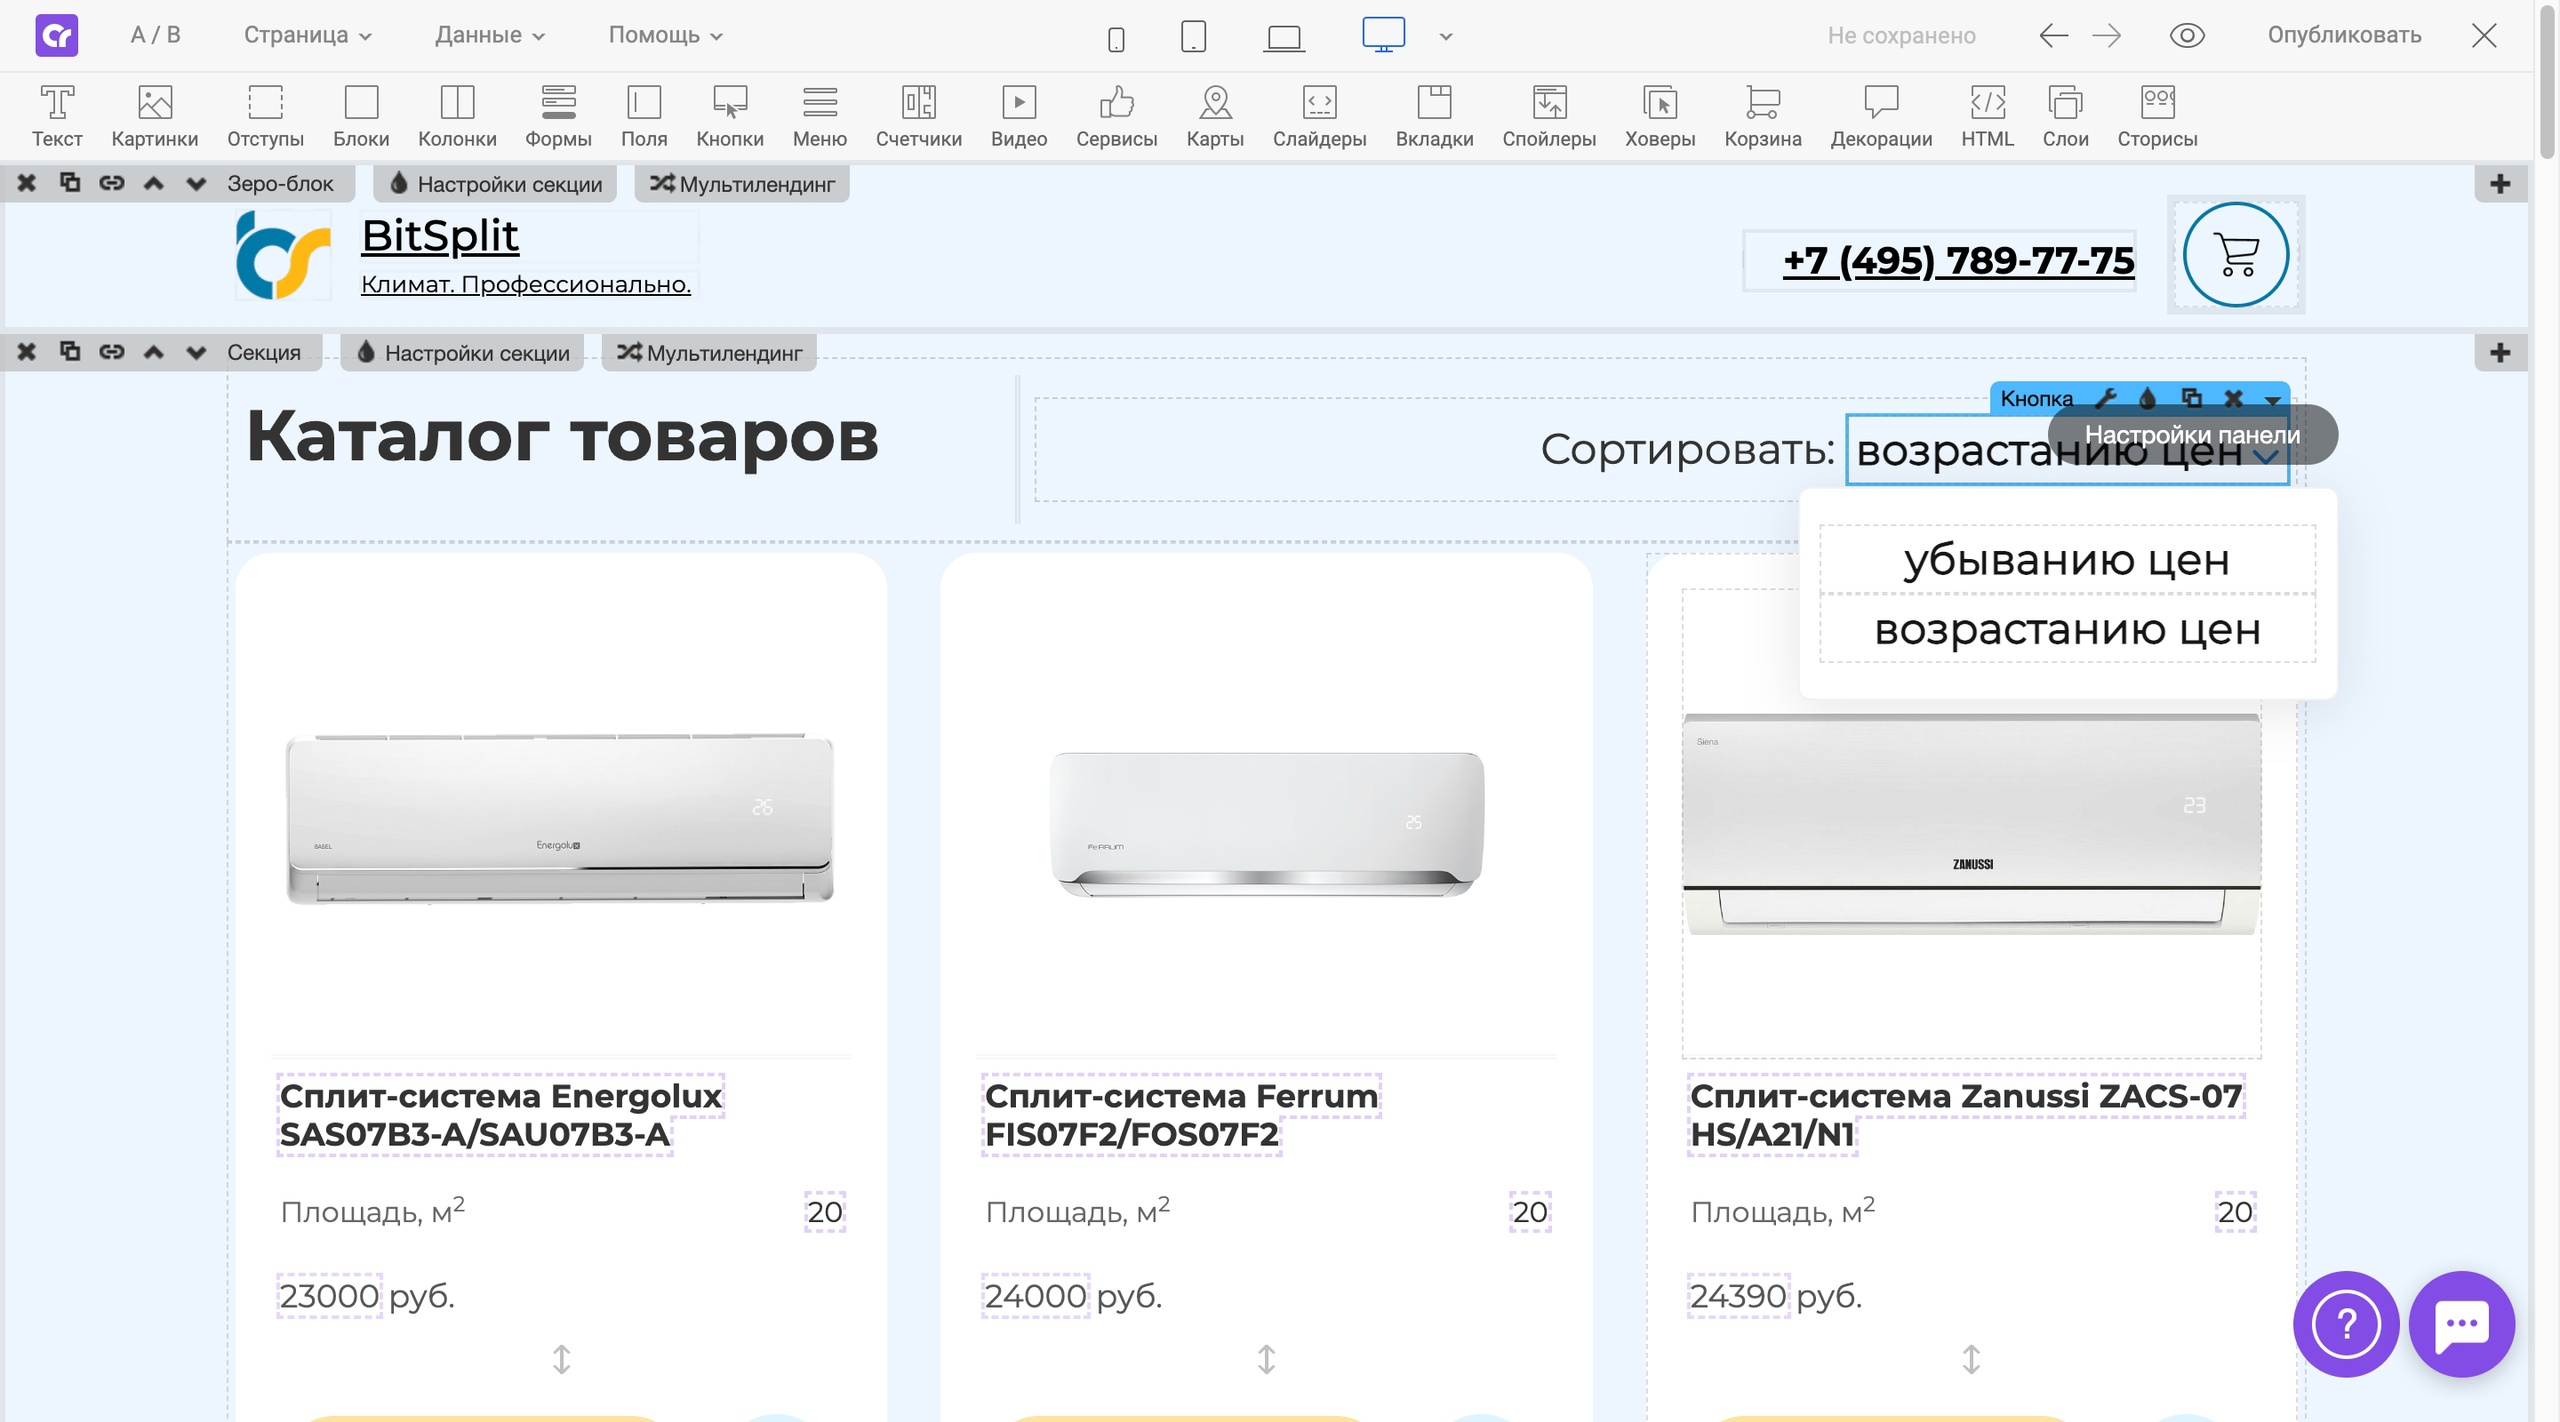Viewport: 2560px width, 1422px height.
Task: Redo with the forward arrow
Action: (2107, 36)
